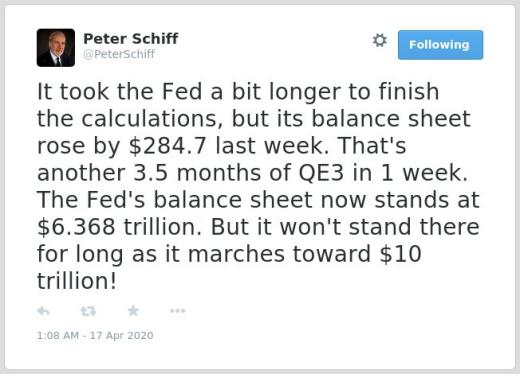Screen dimensions: 520x374
Task: Open the 1:08 AM - 17 Apr 2020 timestamp
Action: (95, 335)
